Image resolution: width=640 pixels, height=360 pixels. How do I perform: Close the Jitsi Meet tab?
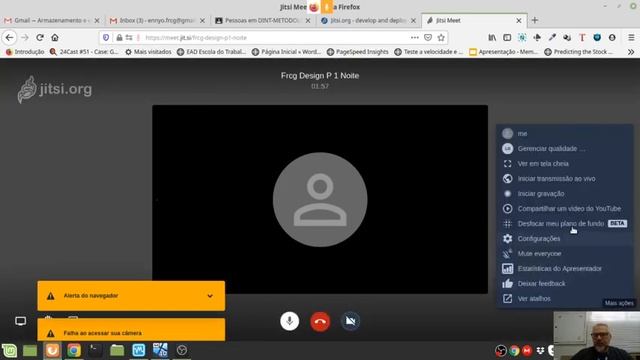[519, 20]
